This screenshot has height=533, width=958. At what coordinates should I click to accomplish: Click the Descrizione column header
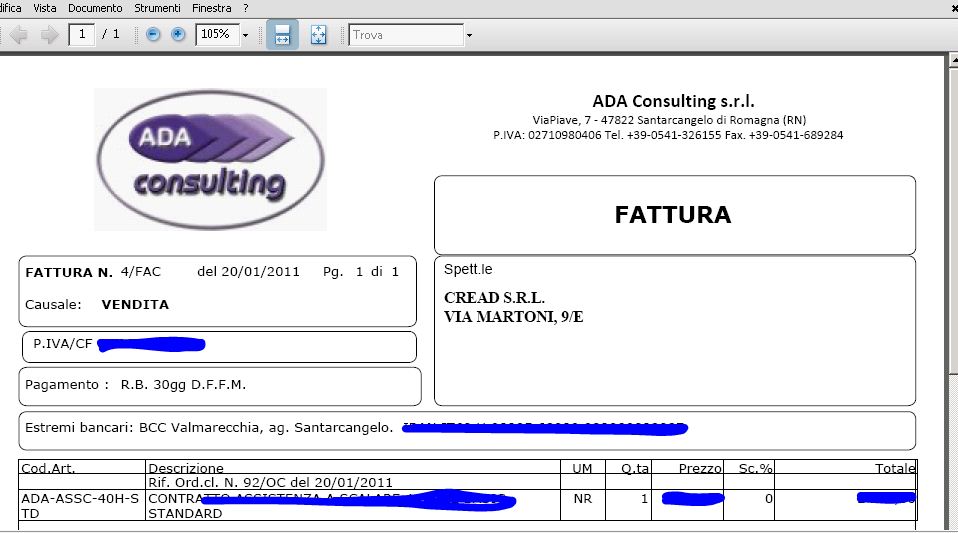pos(186,468)
